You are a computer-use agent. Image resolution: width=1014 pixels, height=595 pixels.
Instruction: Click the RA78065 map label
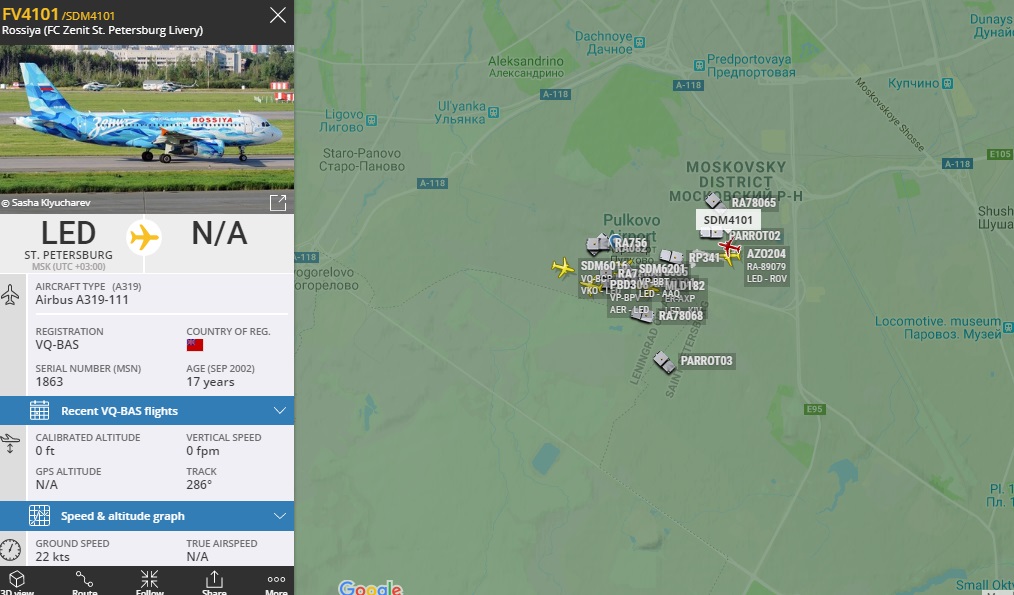coord(753,203)
